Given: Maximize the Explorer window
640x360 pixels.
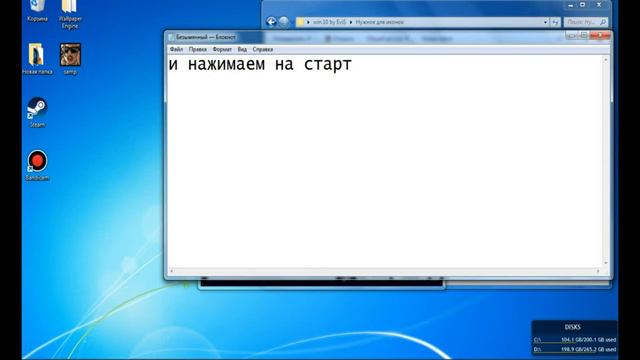Looking at the screenshot, I should click(583, 5).
